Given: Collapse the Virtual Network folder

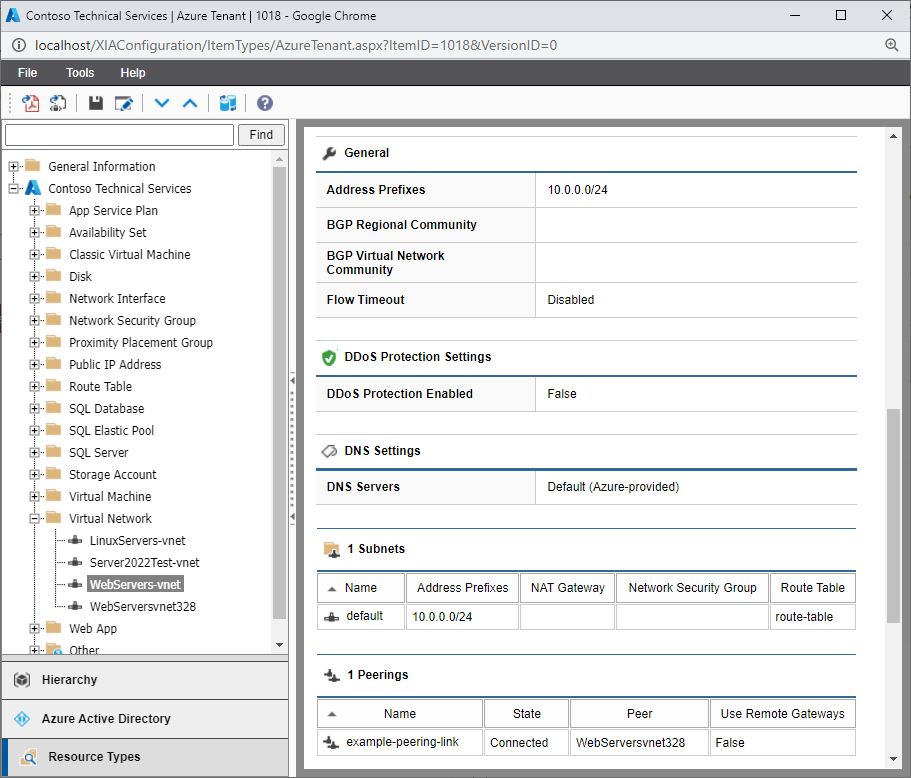Looking at the screenshot, I should [34, 518].
